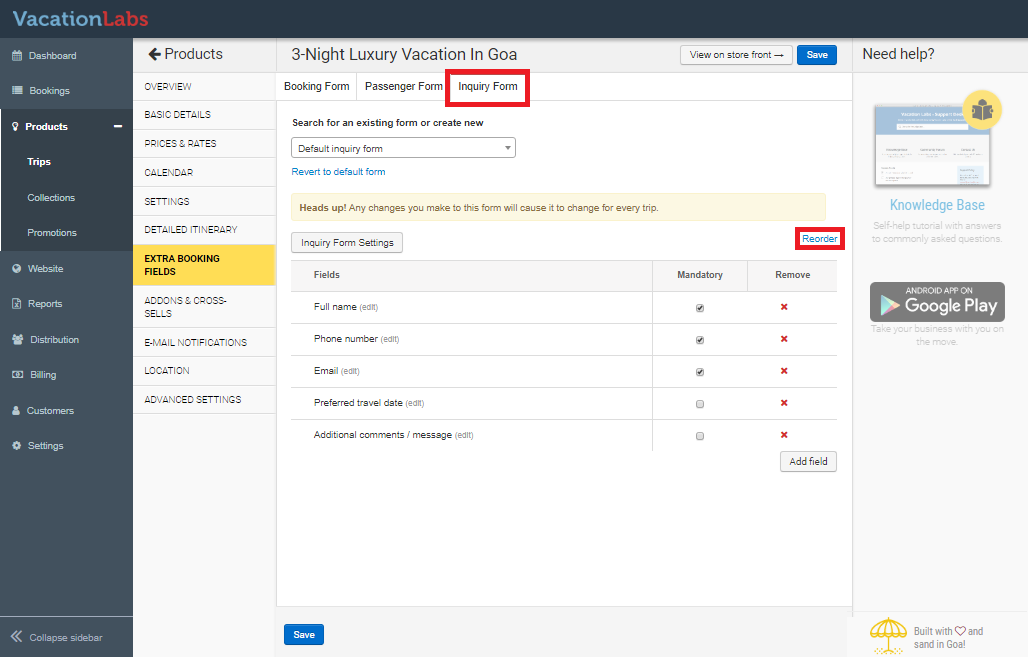Image resolution: width=1028 pixels, height=657 pixels.
Task: Click the Bookings list icon in sidebar
Action: [16, 91]
